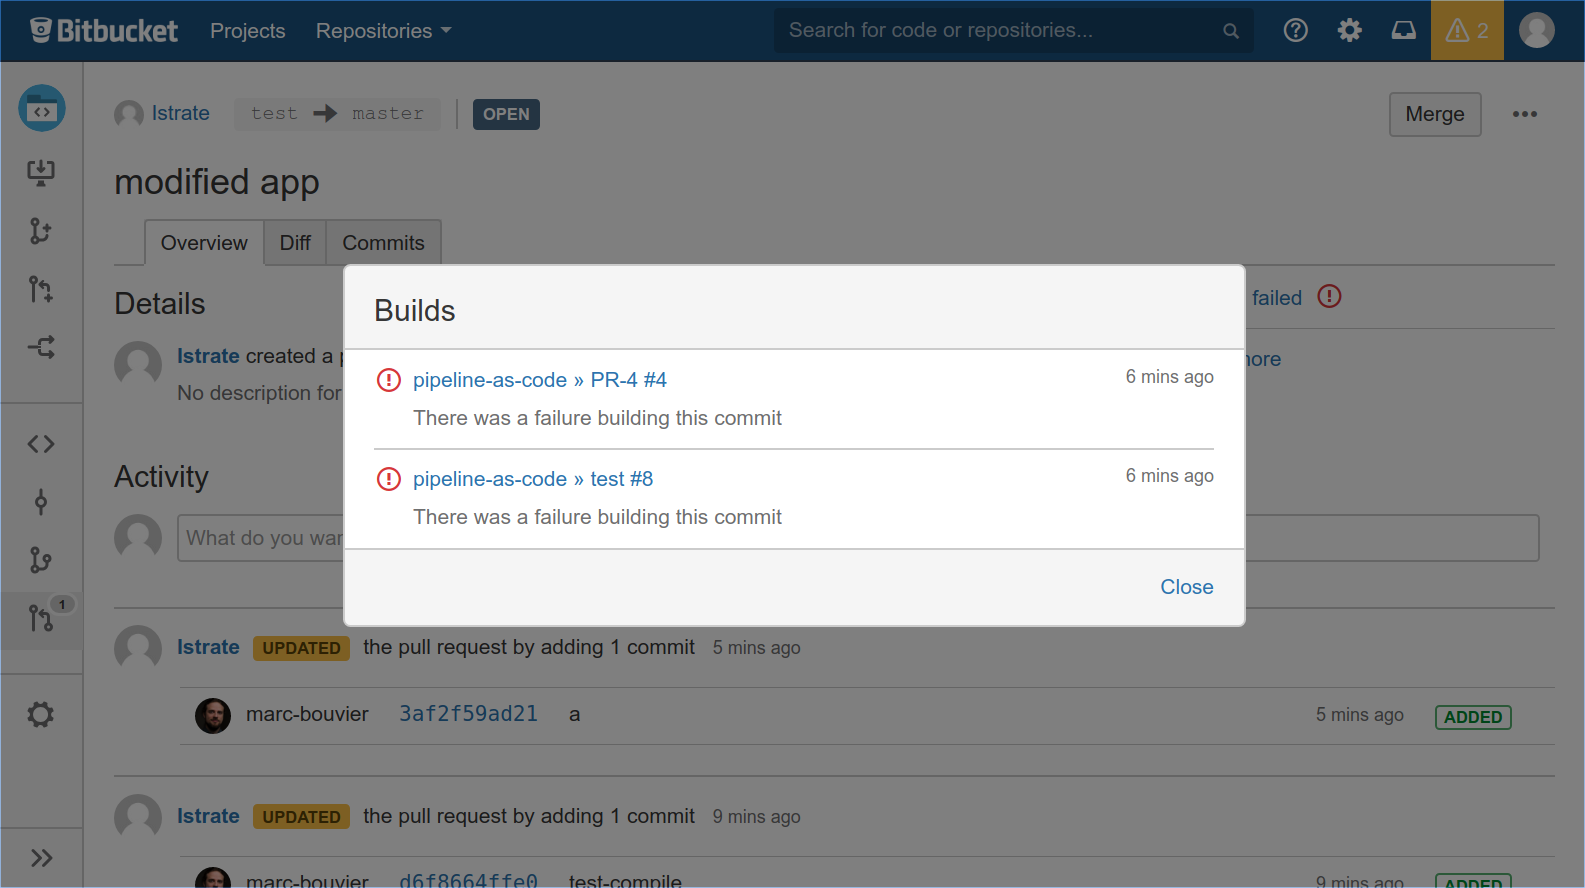Open the more actions ellipsis menu
Screen dimensions: 1585x888
1525,114
